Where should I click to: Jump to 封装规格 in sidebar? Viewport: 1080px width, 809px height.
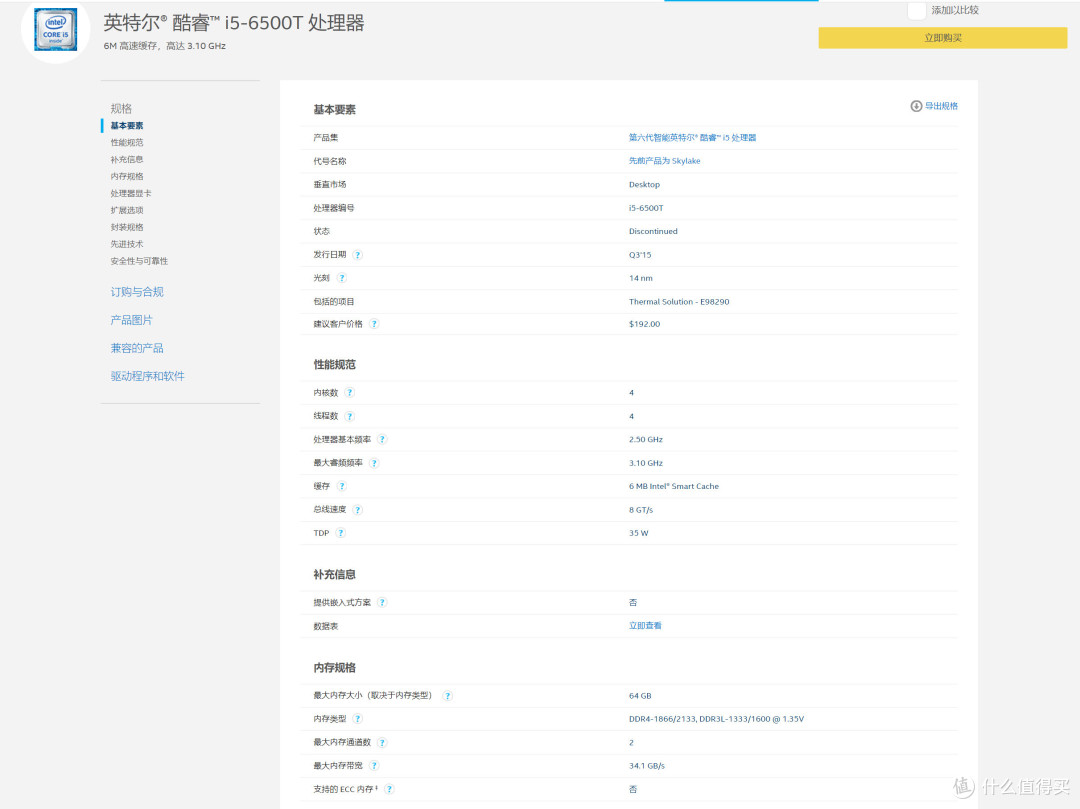(x=127, y=227)
